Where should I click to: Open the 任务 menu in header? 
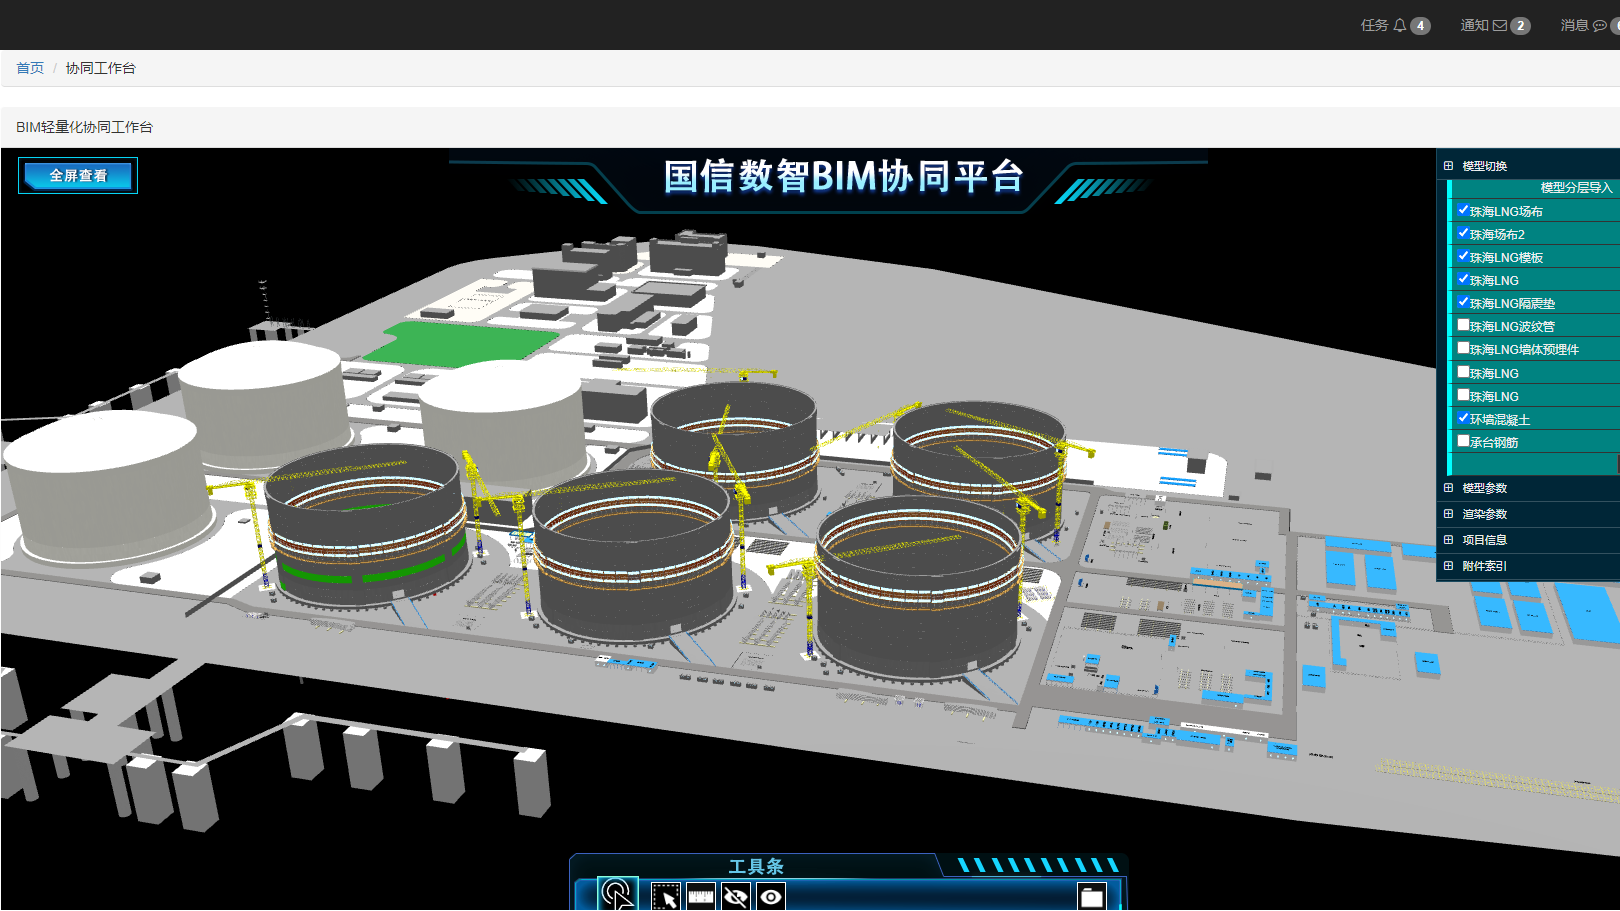[x=1374, y=26]
